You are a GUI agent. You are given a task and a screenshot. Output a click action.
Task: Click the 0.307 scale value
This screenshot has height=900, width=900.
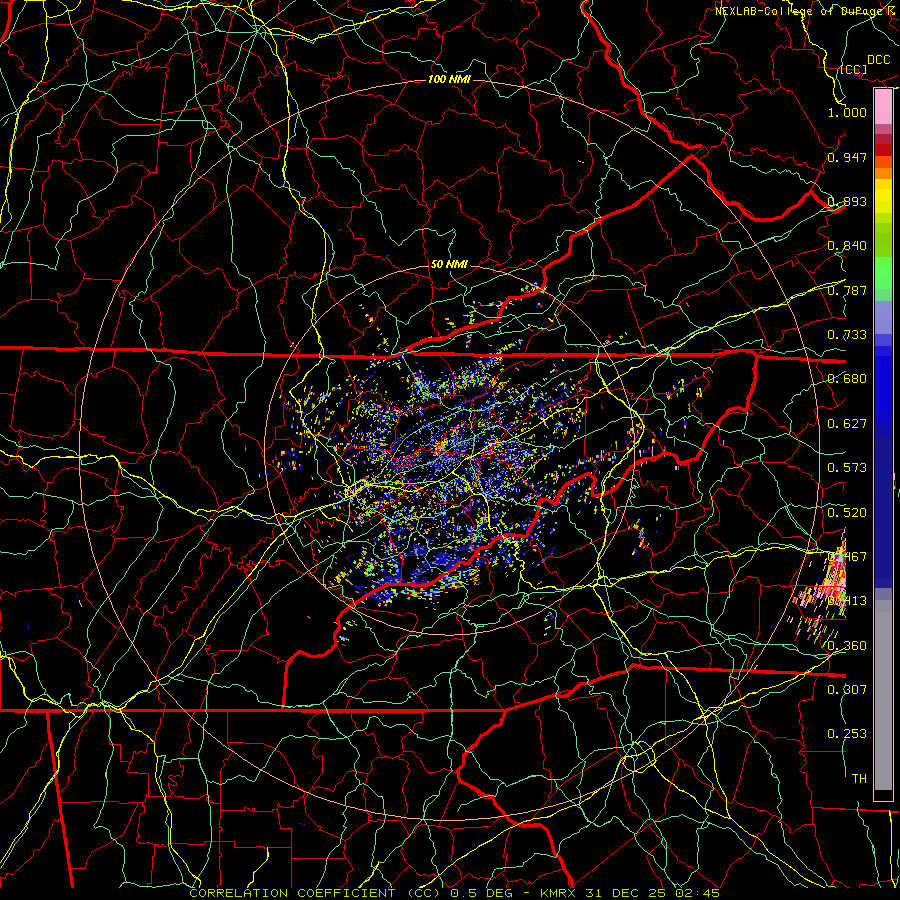tap(847, 689)
